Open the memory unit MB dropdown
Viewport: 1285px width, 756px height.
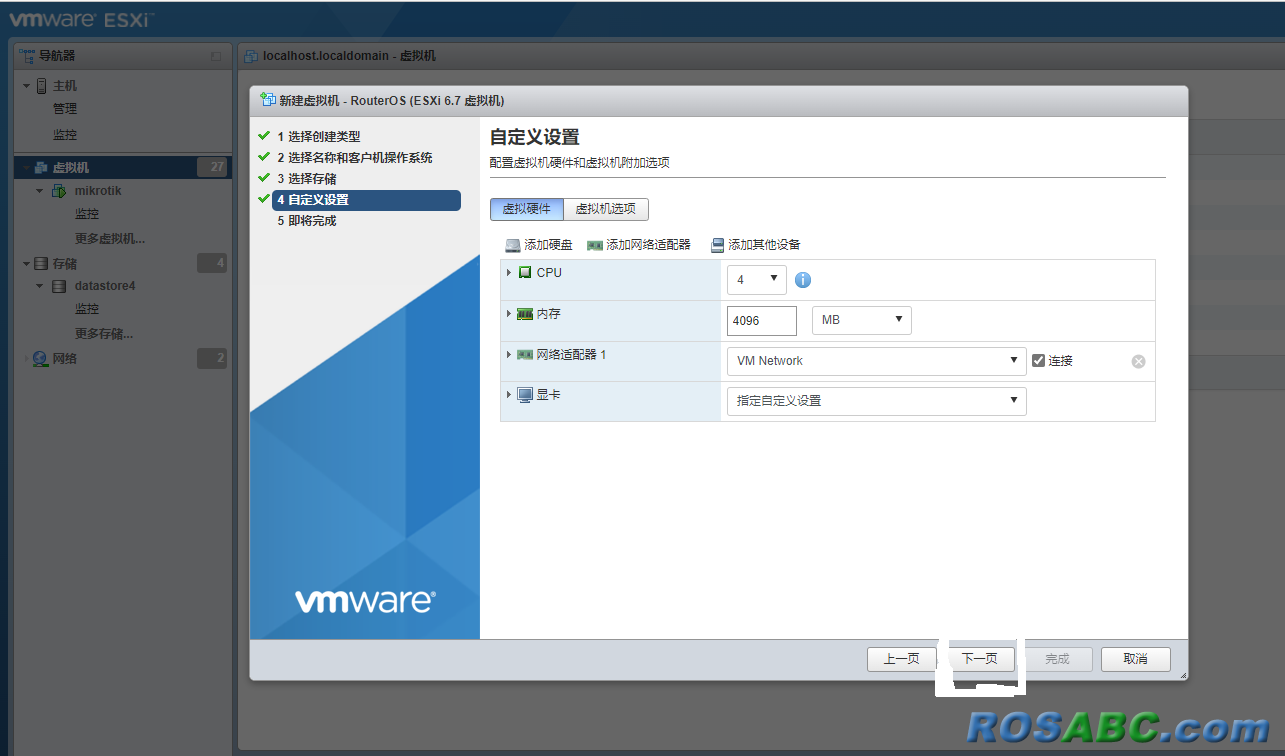[862, 320]
